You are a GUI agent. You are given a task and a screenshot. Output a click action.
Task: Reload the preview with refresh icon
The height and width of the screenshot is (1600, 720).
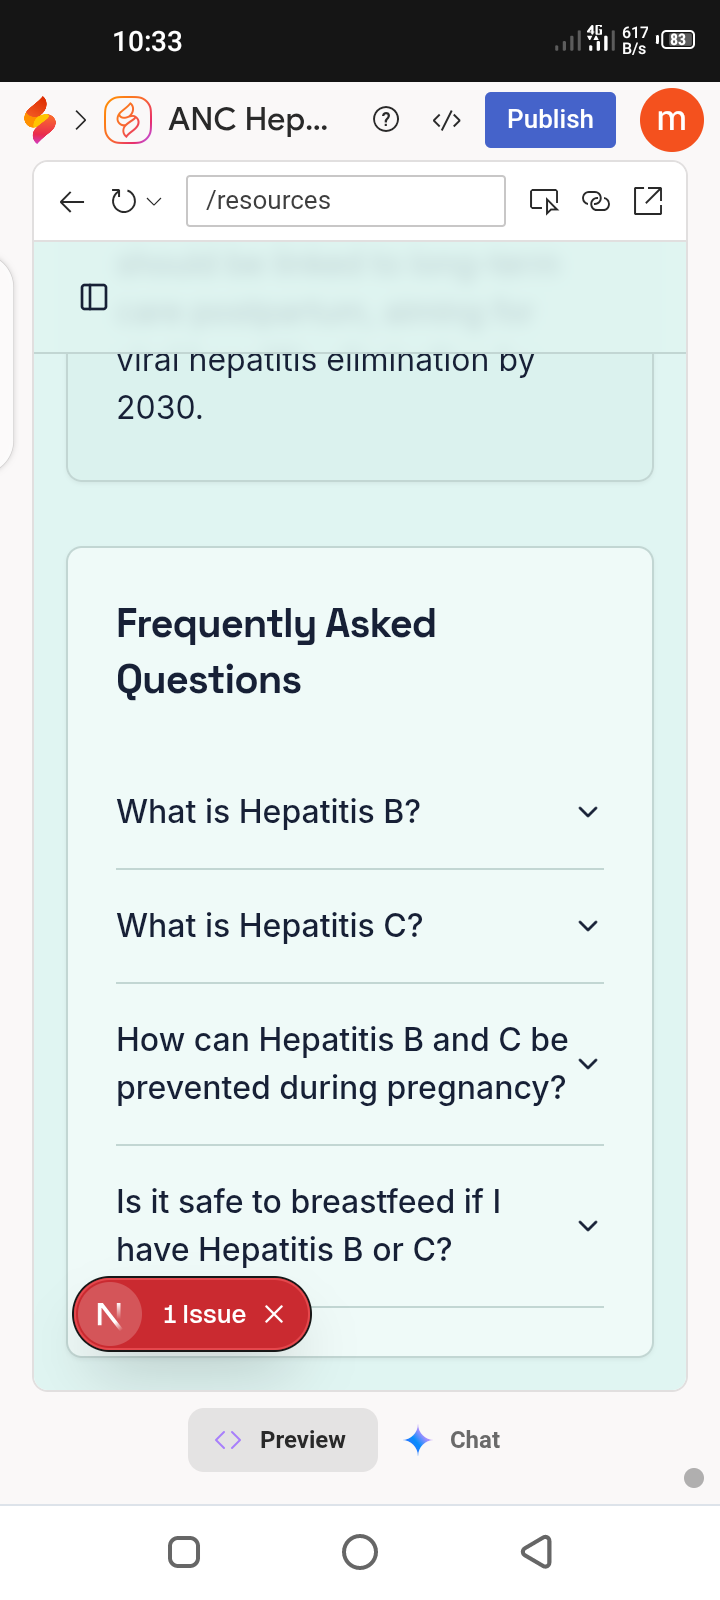point(123,202)
